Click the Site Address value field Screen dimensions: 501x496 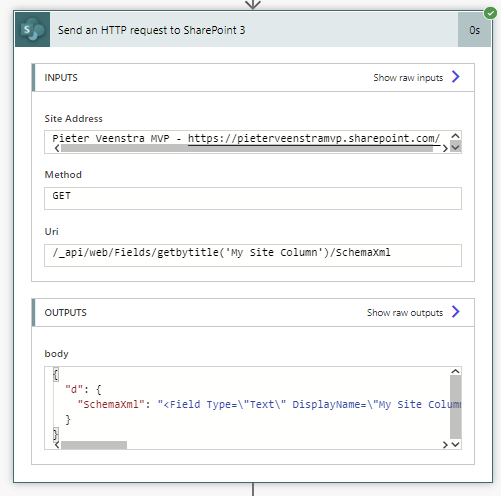click(x=253, y=142)
